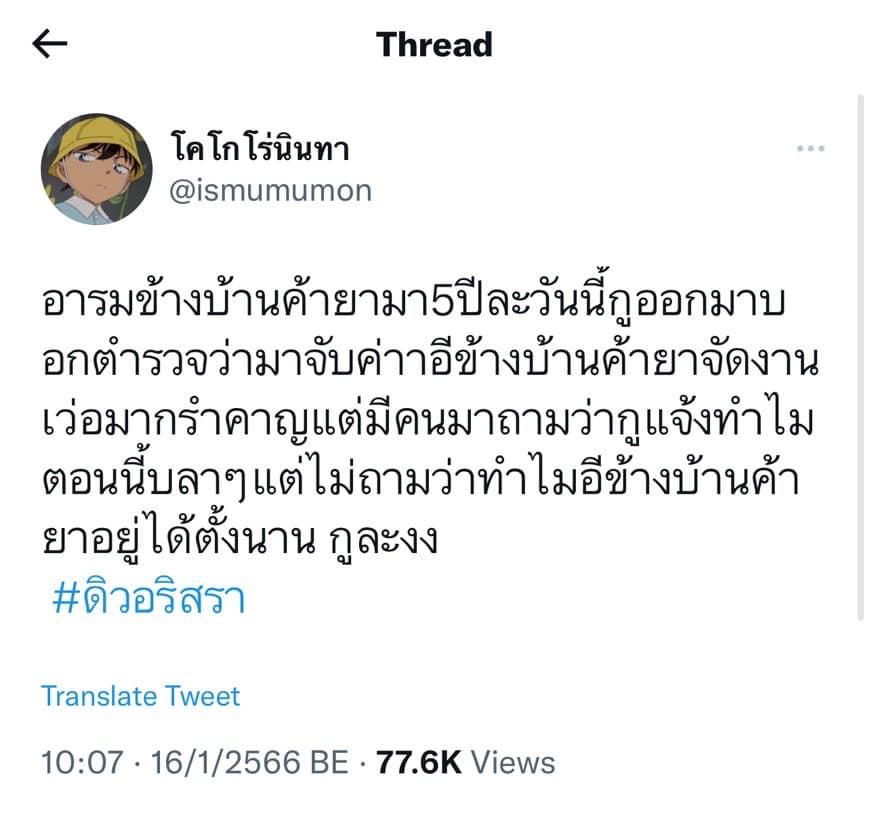Click the Translate Tweet link
Screen dimensions: 870x838
(x=140, y=696)
